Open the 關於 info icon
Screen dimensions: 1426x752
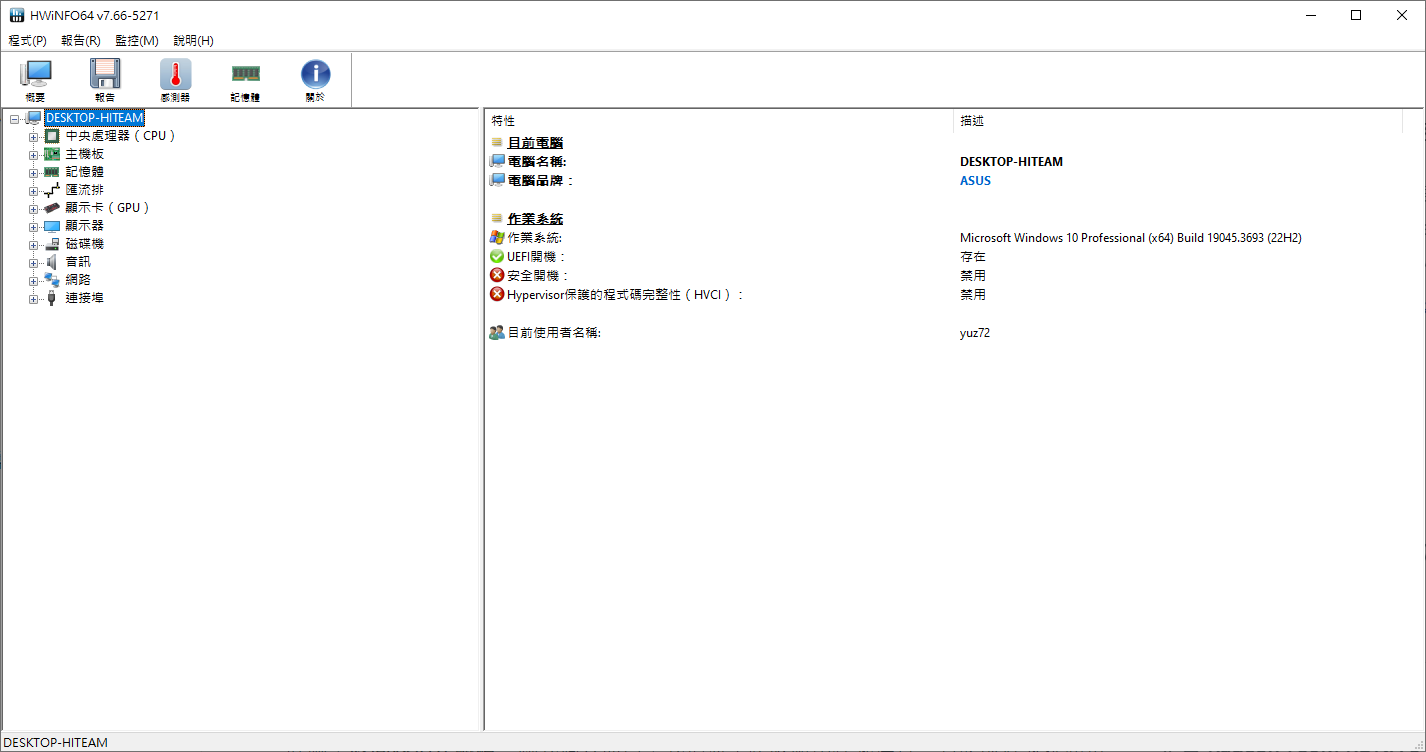click(315, 80)
